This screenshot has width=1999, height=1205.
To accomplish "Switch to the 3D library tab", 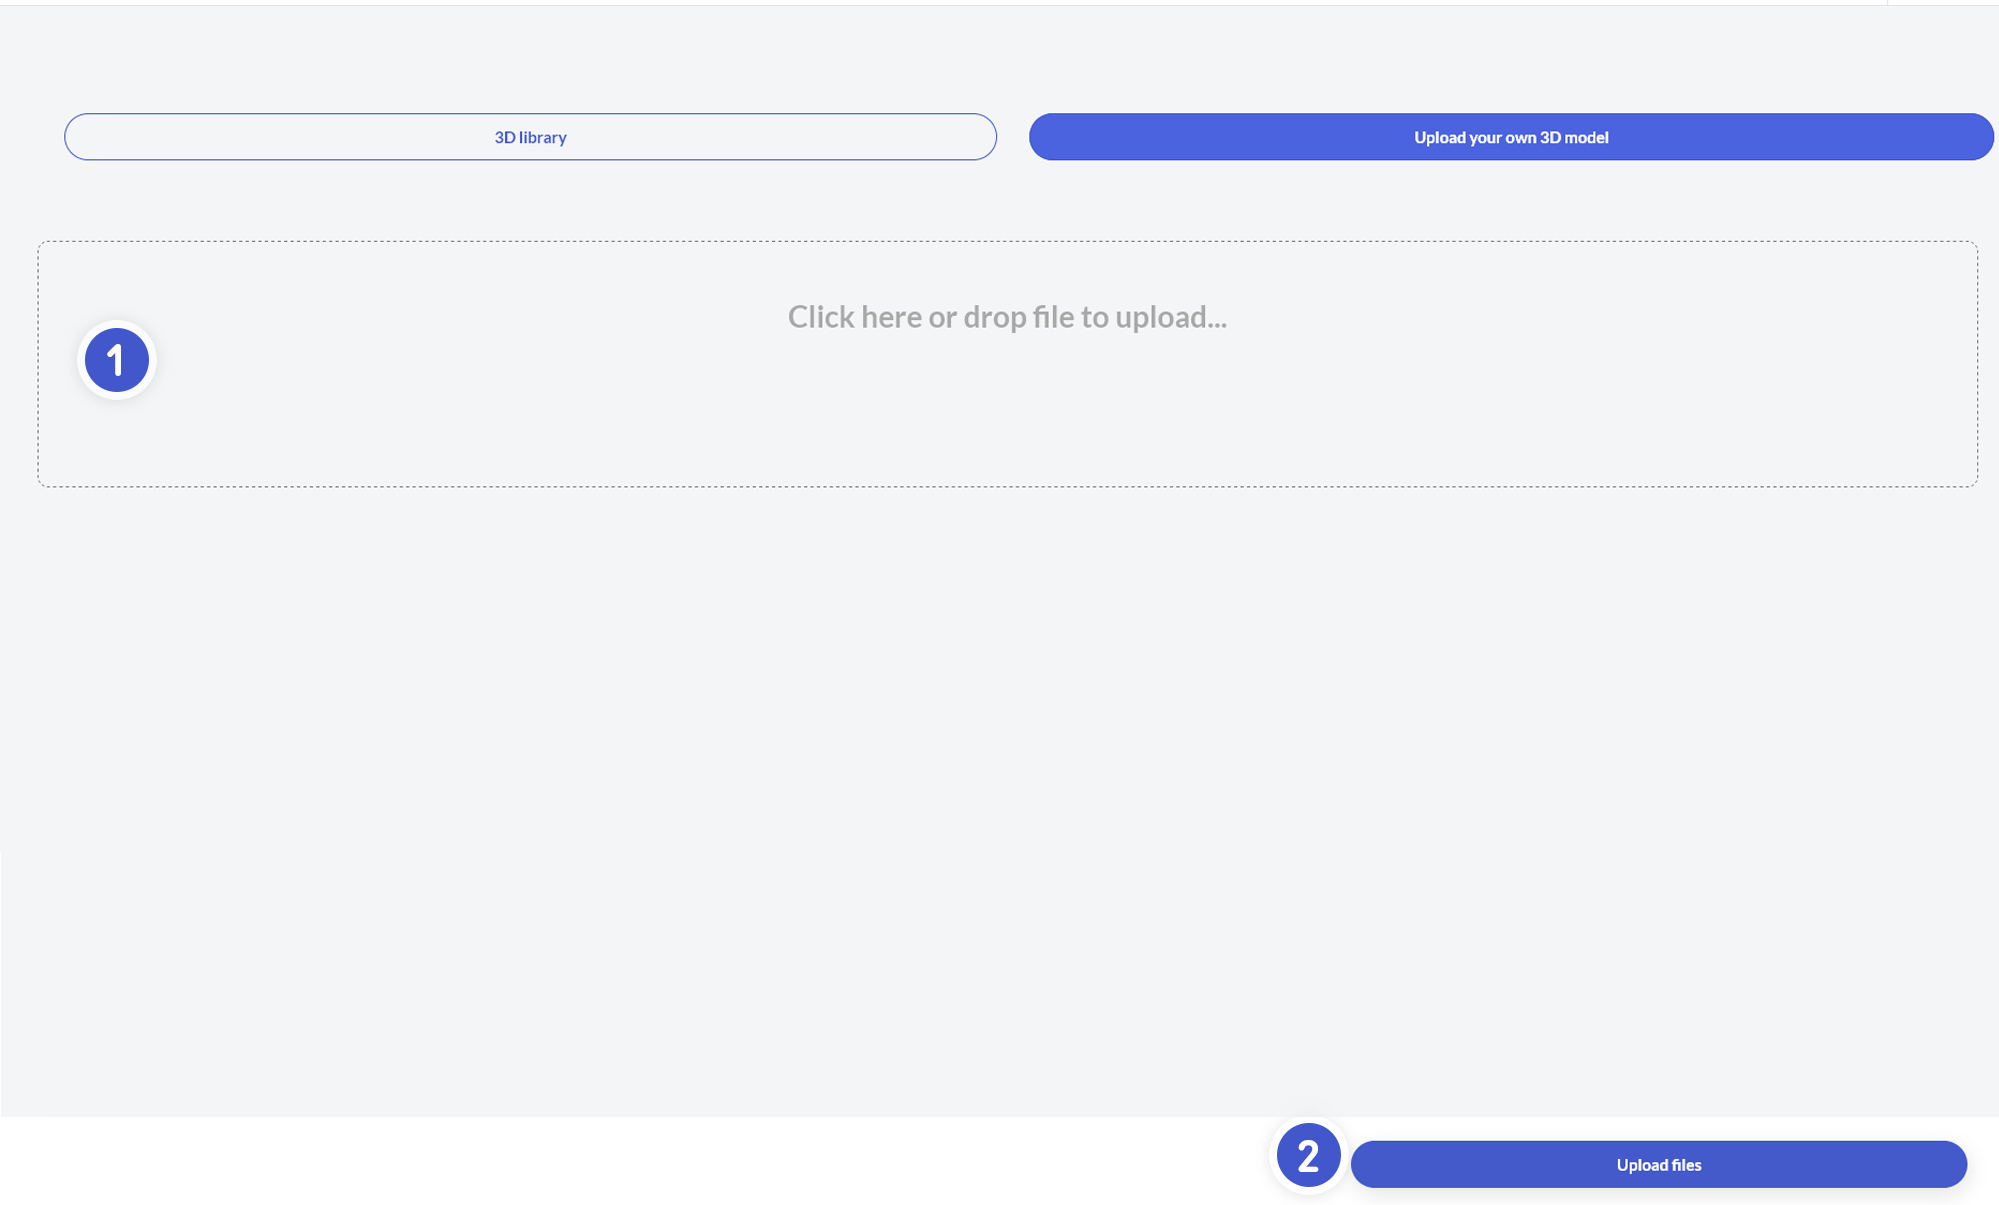I will 530,137.
